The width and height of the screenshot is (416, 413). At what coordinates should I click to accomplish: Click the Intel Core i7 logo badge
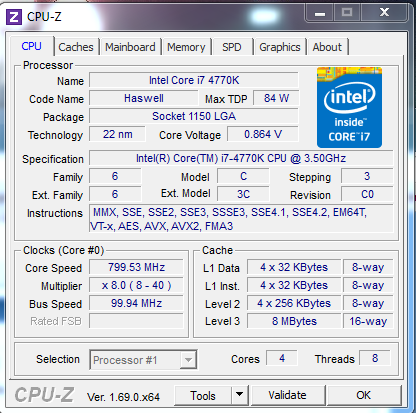[x=349, y=107]
